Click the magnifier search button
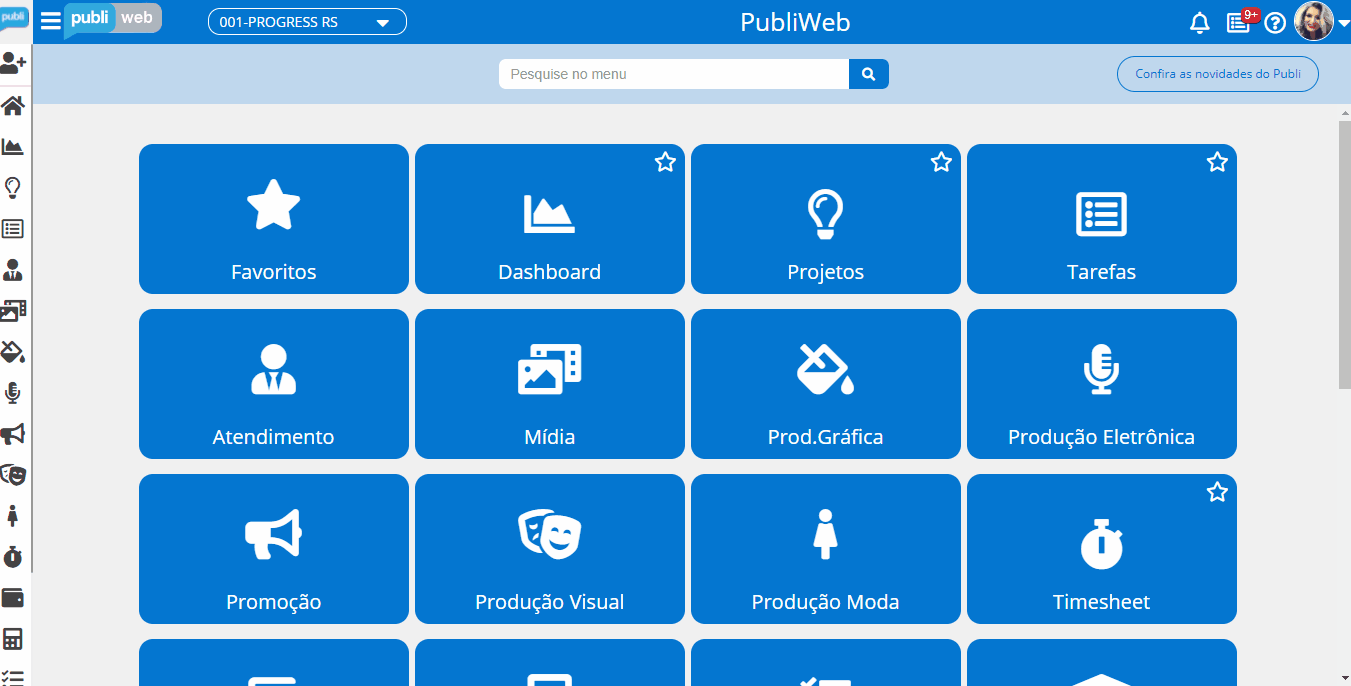 869,74
